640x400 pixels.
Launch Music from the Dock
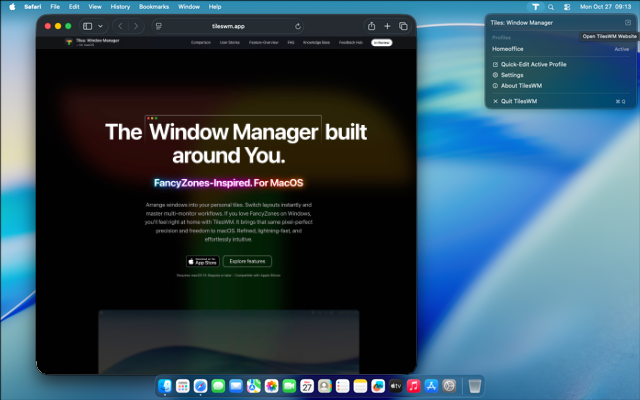tap(413, 385)
